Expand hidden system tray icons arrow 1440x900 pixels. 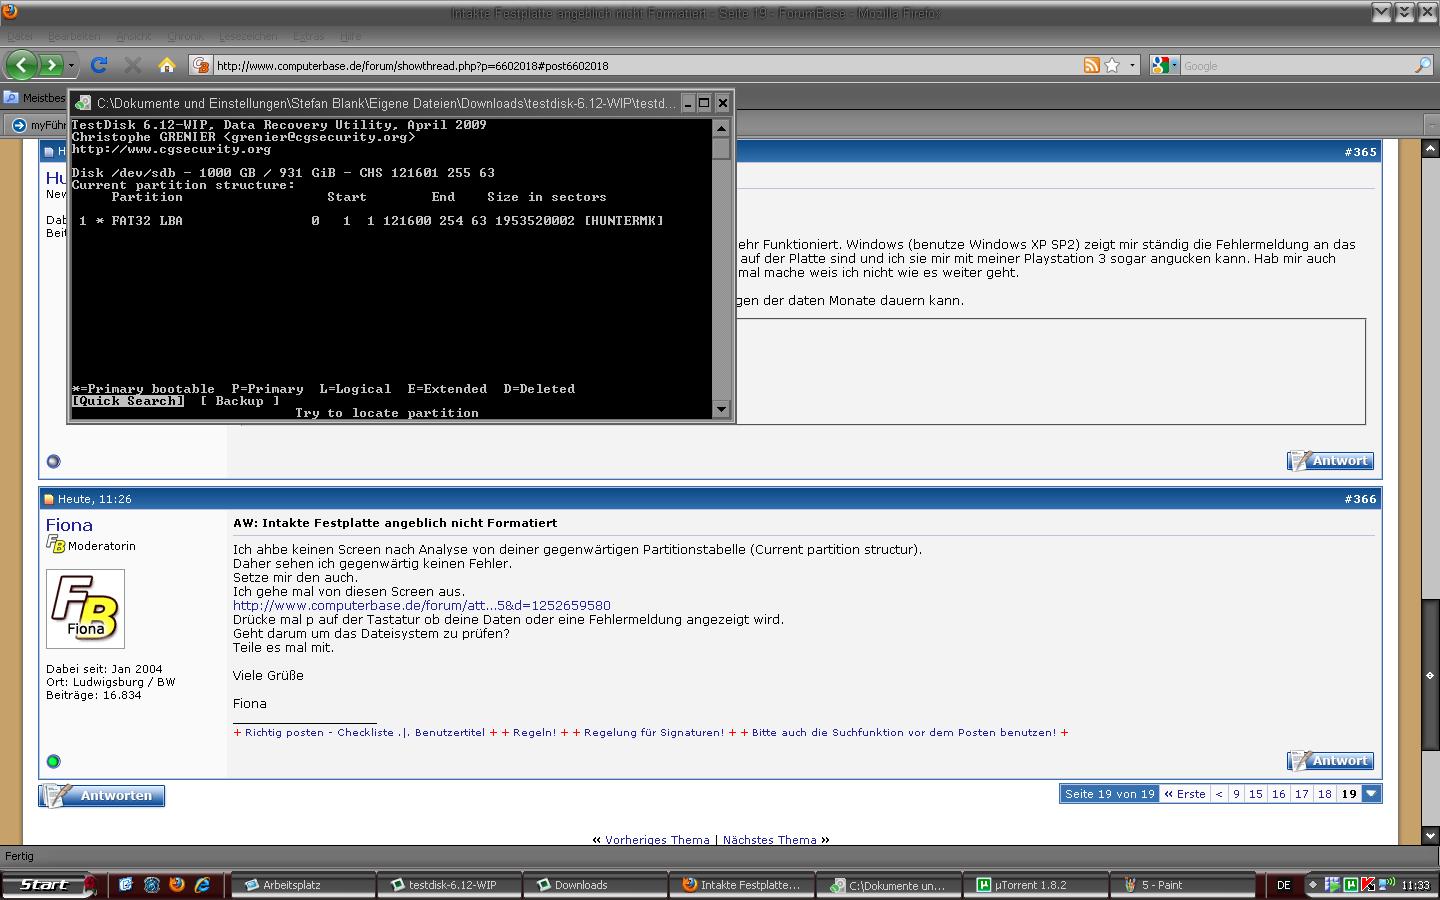1313,885
